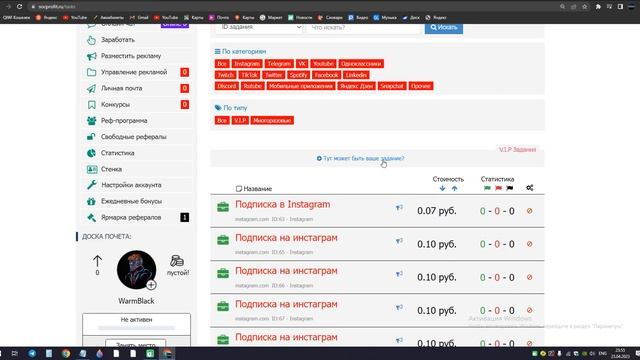Filter tasks by Twitter category
The width and height of the screenshot is (640, 360).
click(x=273, y=75)
